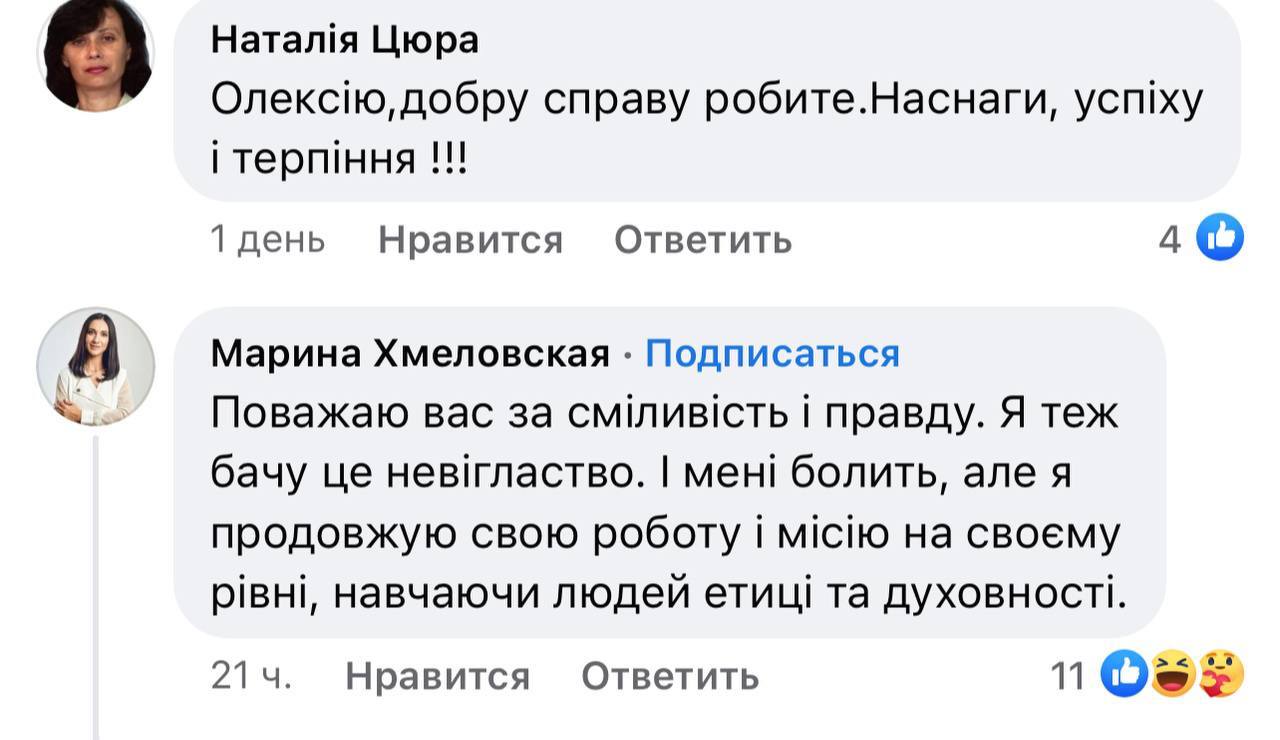Click the '21 ч.' comment timestamp
This screenshot has height=740, width=1280.
point(251,677)
